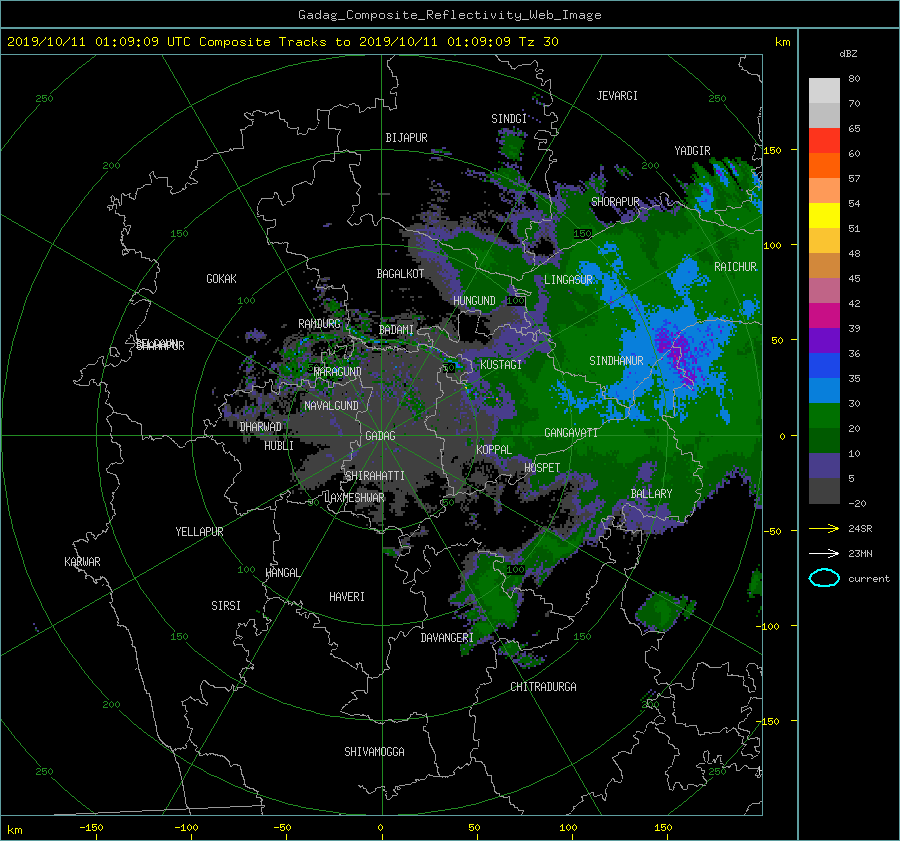The width and height of the screenshot is (900, 841).
Task: Click the HANGAL city label
Action: click(282, 573)
